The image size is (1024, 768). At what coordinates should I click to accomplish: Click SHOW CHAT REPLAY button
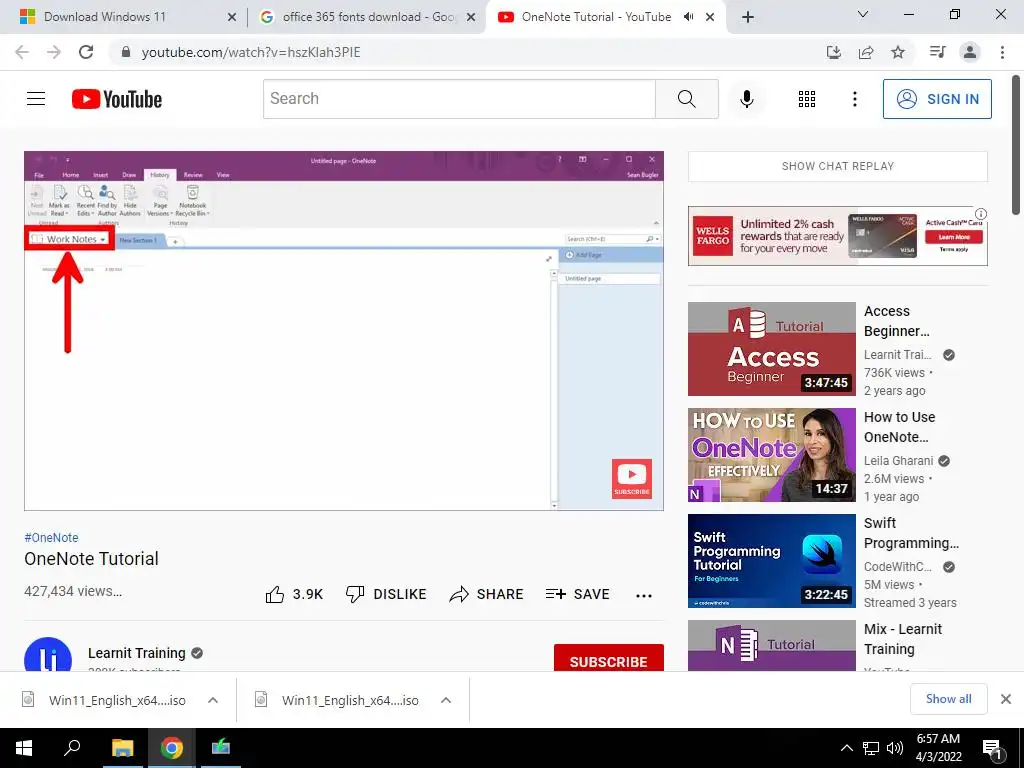coord(837,166)
